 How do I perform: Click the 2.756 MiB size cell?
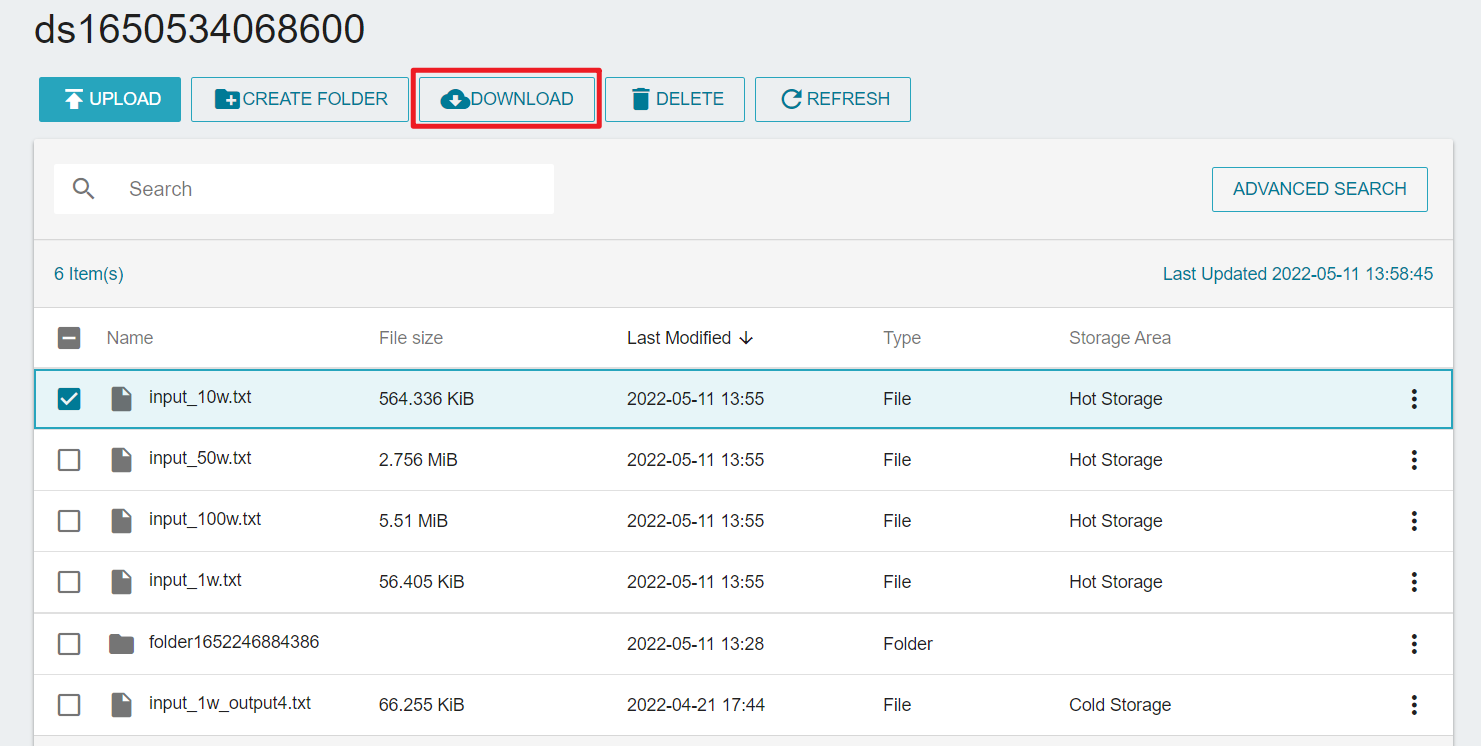click(418, 460)
